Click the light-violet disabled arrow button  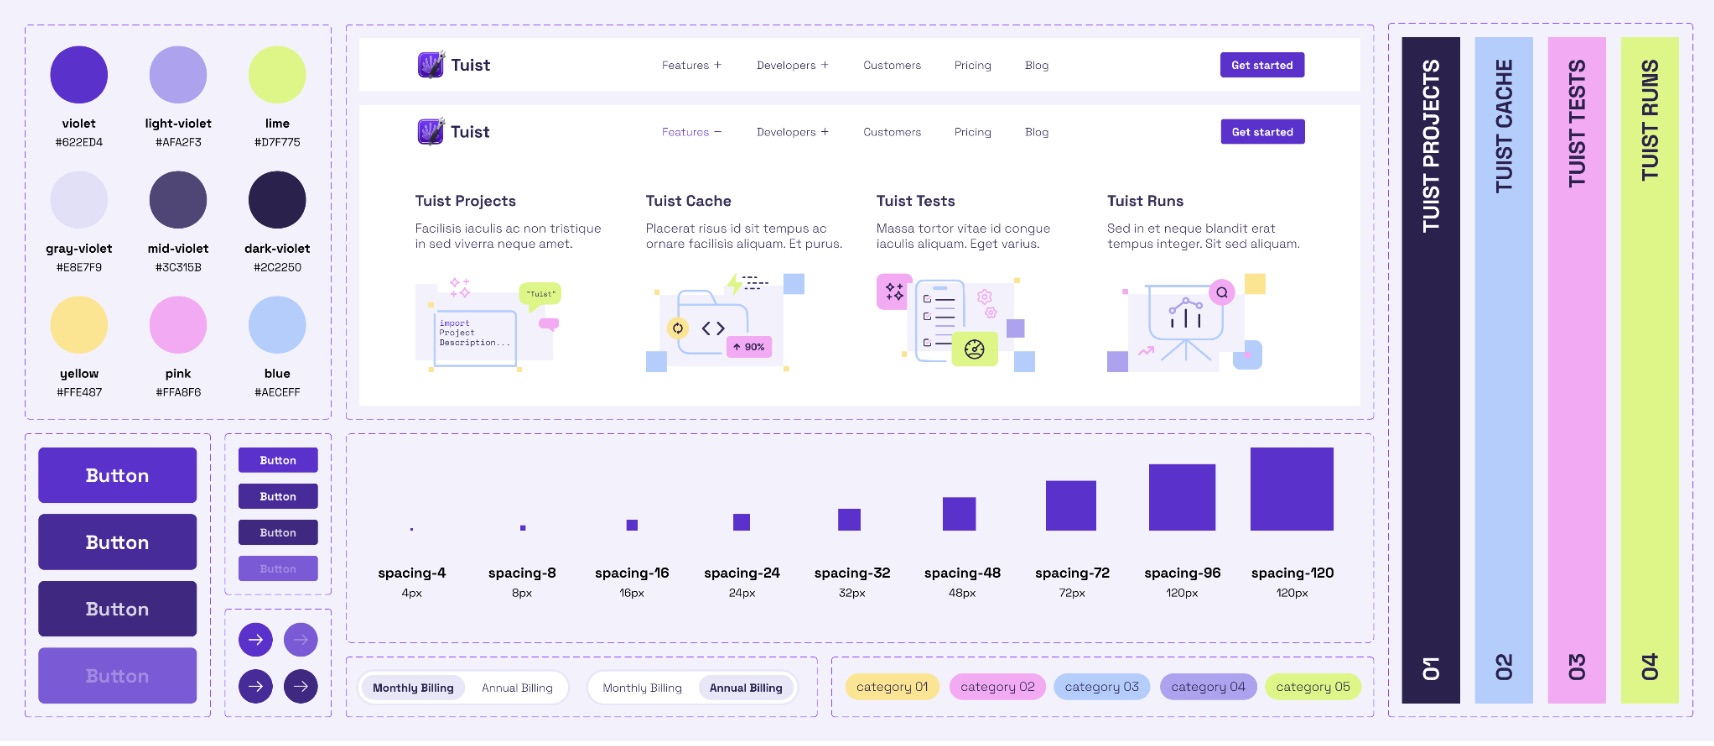tap(301, 640)
